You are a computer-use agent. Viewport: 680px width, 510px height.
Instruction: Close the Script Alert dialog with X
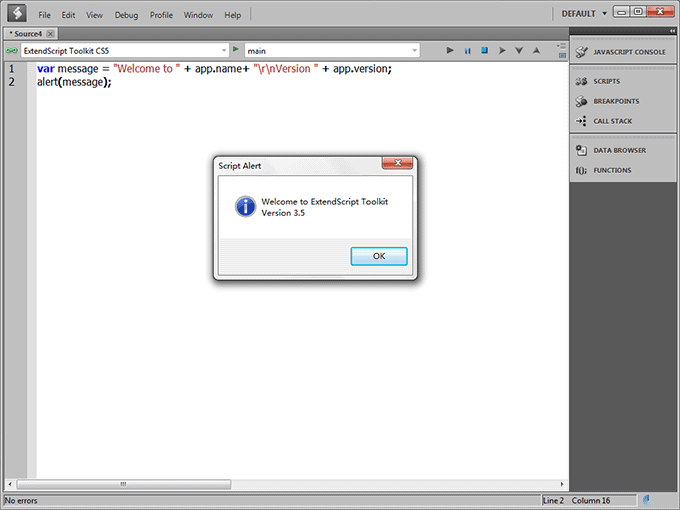click(397, 163)
